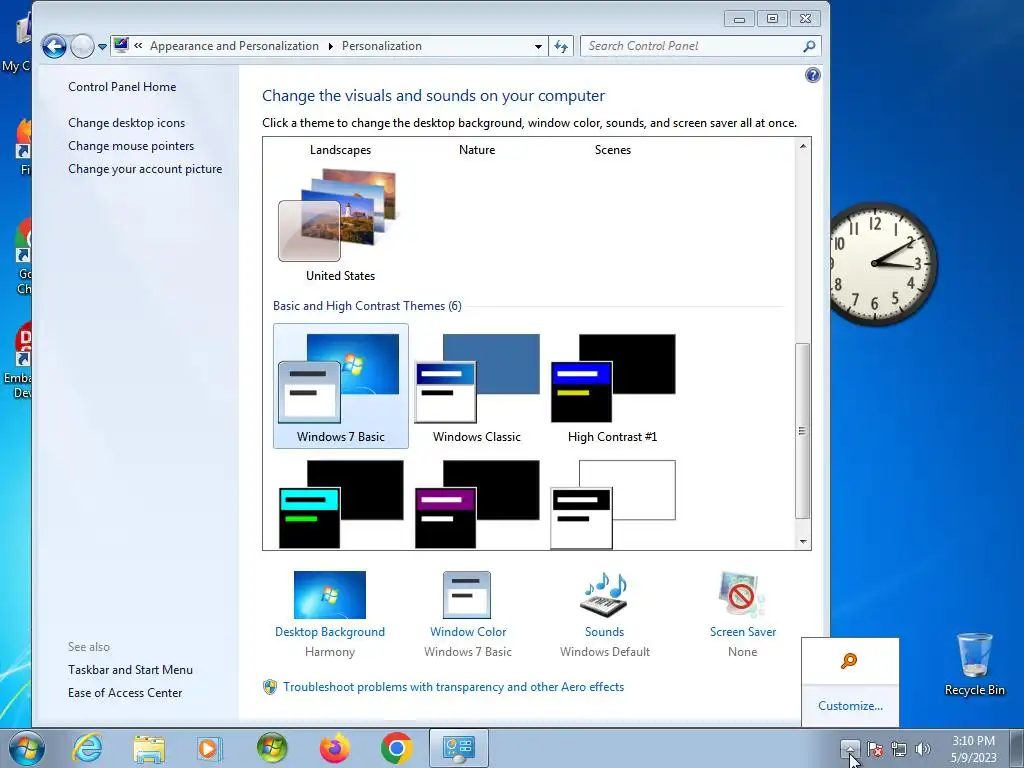
Task: Open the Screen Saver settings icon
Action: pos(742,595)
